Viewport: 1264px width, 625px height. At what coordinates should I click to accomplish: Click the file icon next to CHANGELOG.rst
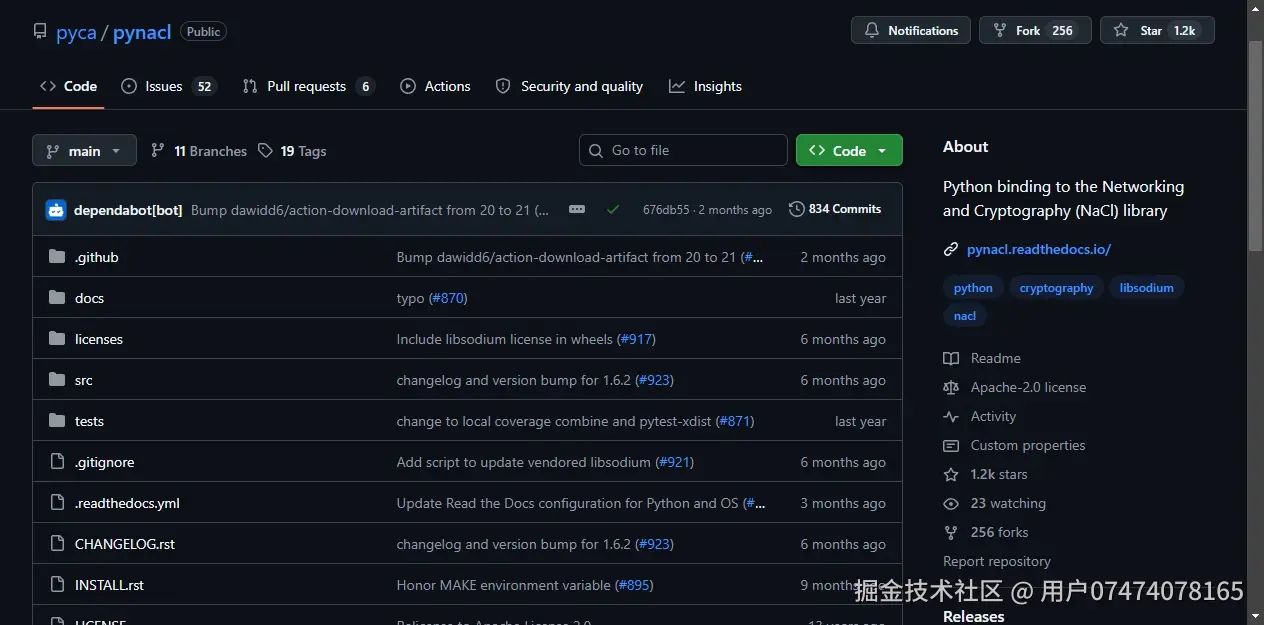coord(57,544)
